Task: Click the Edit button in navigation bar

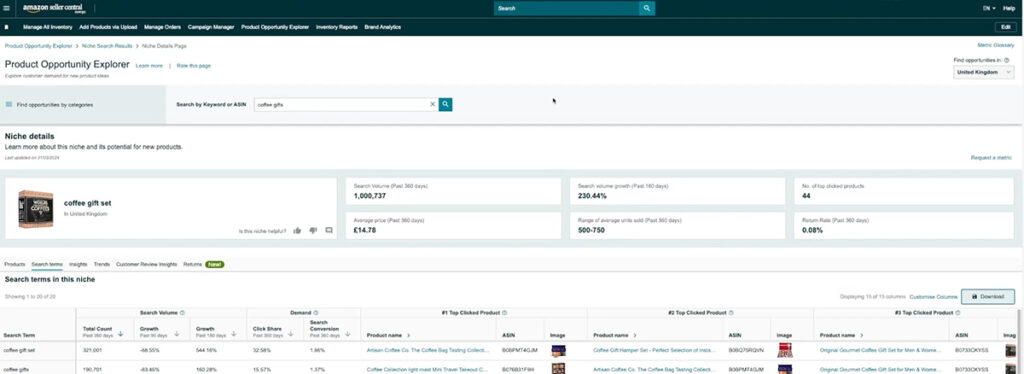Action: 1005,27
